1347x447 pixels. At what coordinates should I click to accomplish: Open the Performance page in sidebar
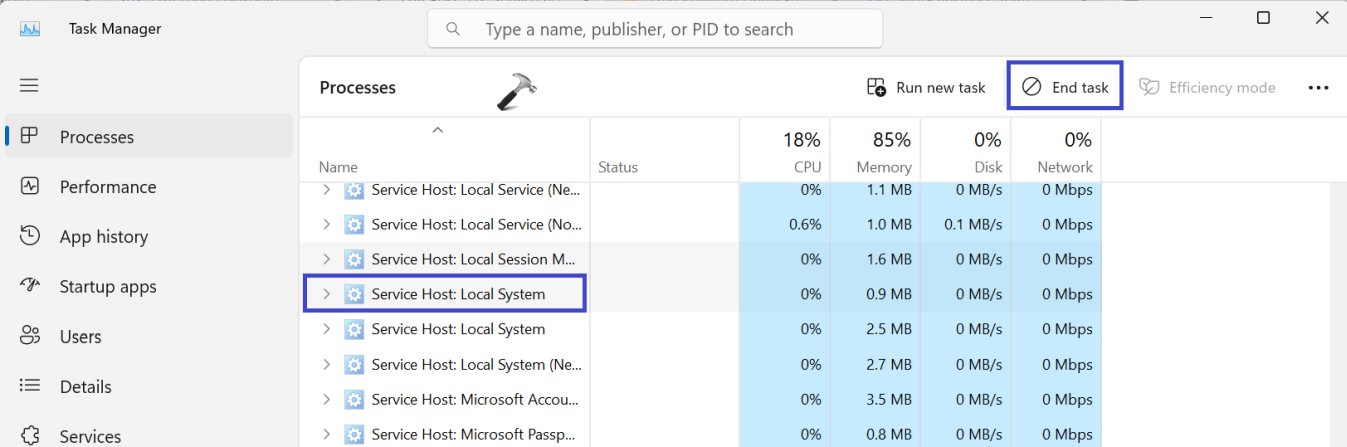[x=107, y=187]
